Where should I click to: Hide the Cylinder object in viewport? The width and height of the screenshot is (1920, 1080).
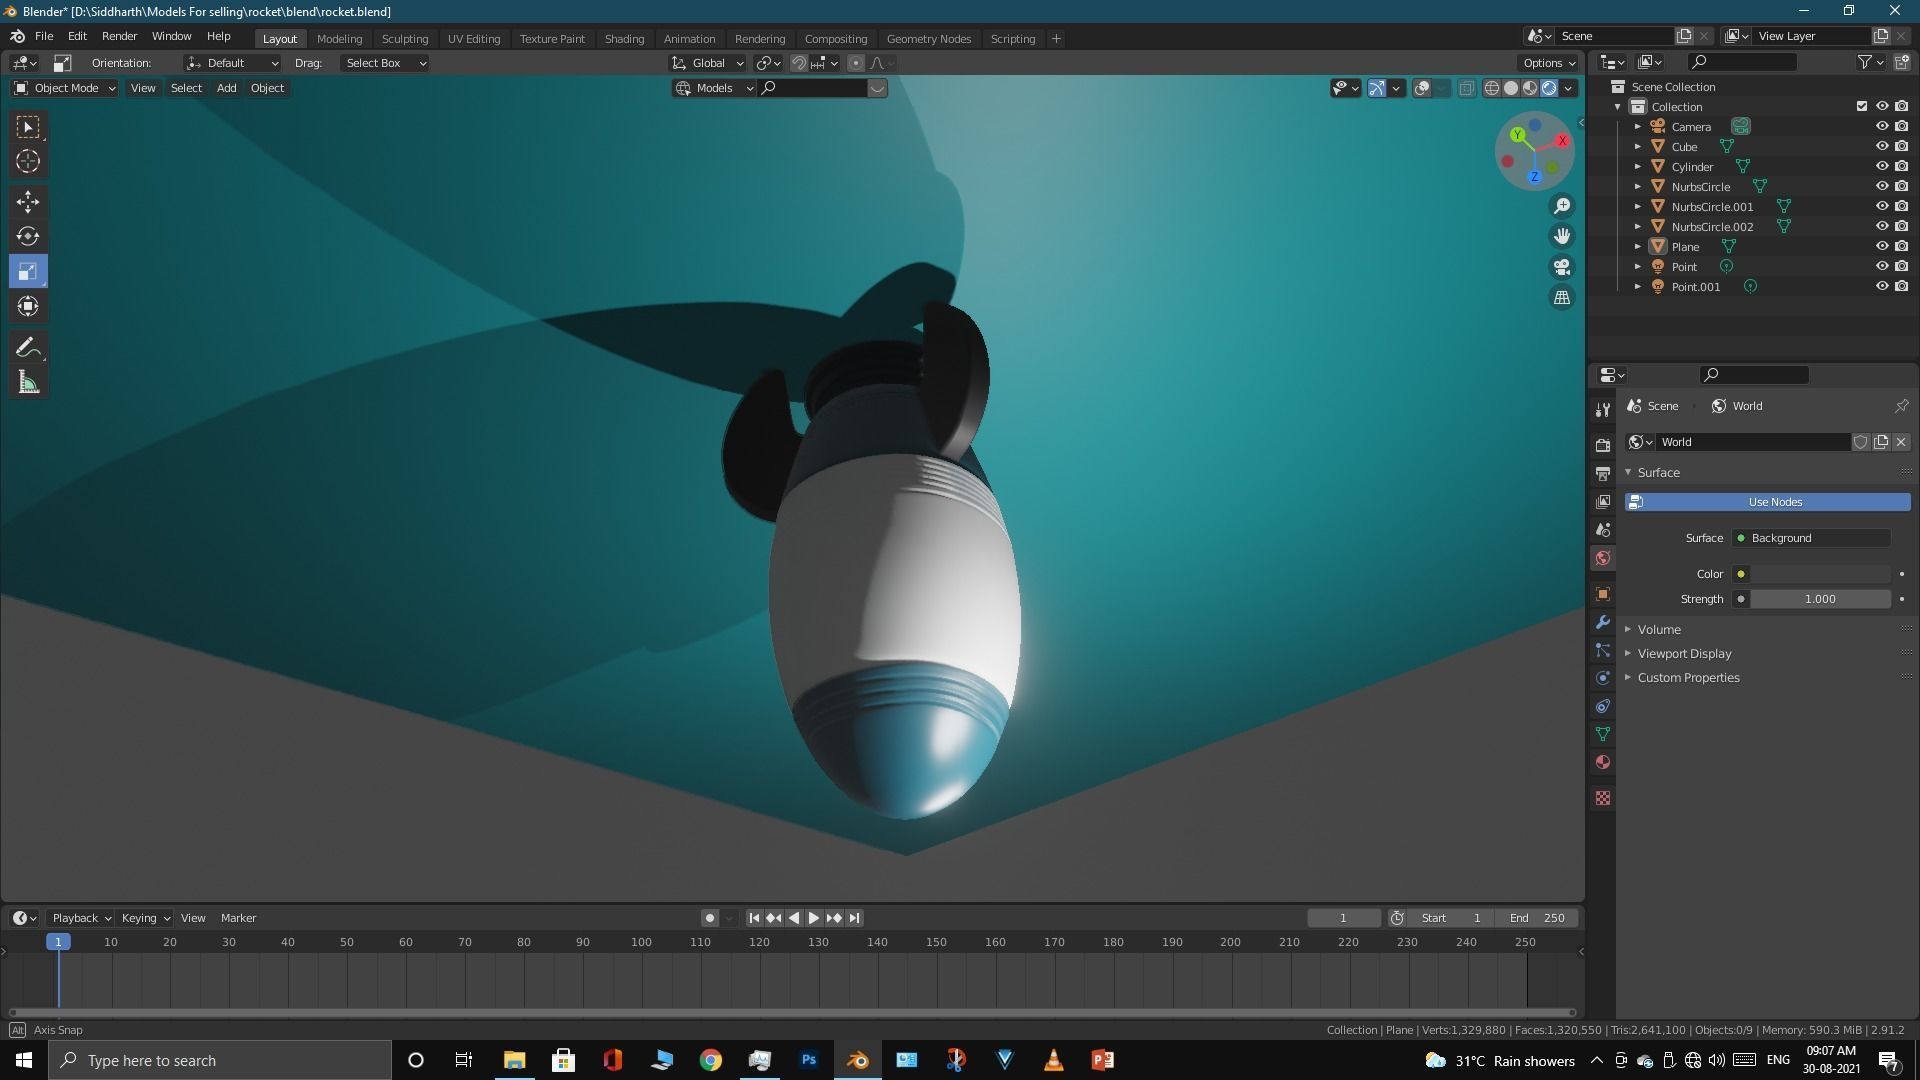[x=1881, y=166]
